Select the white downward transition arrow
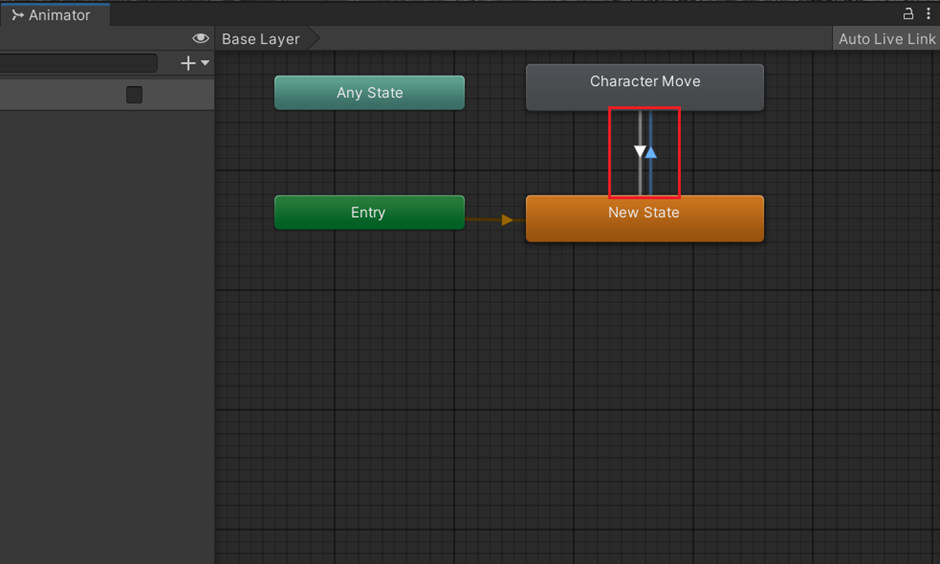 coord(640,152)
